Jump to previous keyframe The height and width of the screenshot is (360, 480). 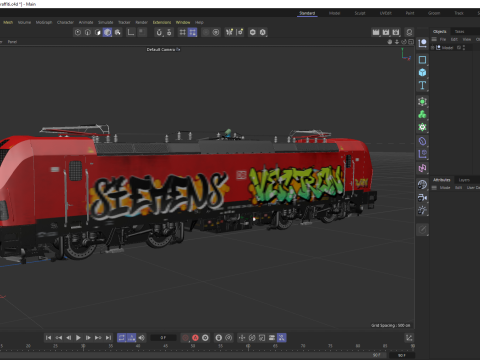tap(59, 338)
